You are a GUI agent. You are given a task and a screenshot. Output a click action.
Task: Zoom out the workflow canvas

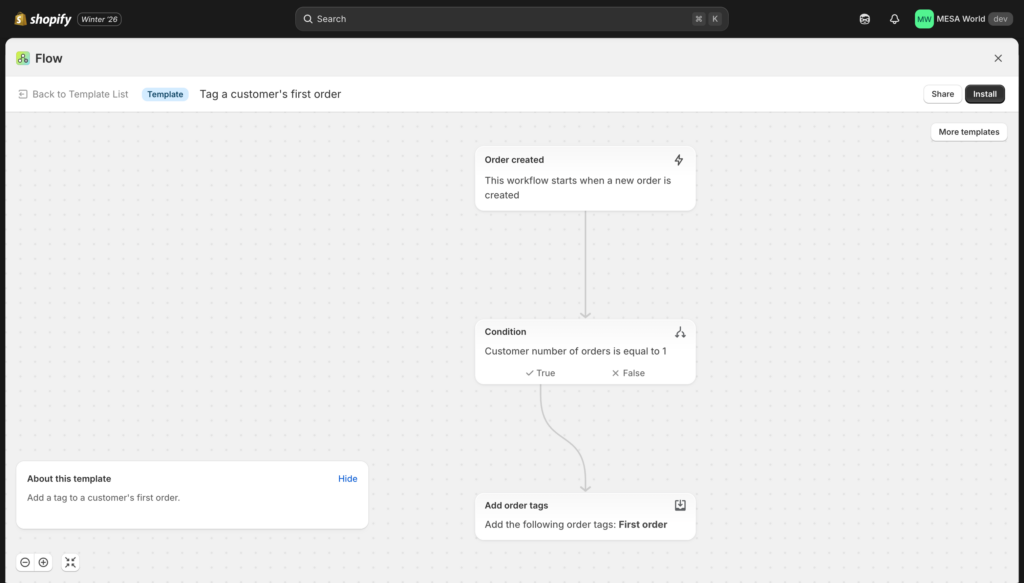(25, 562)
